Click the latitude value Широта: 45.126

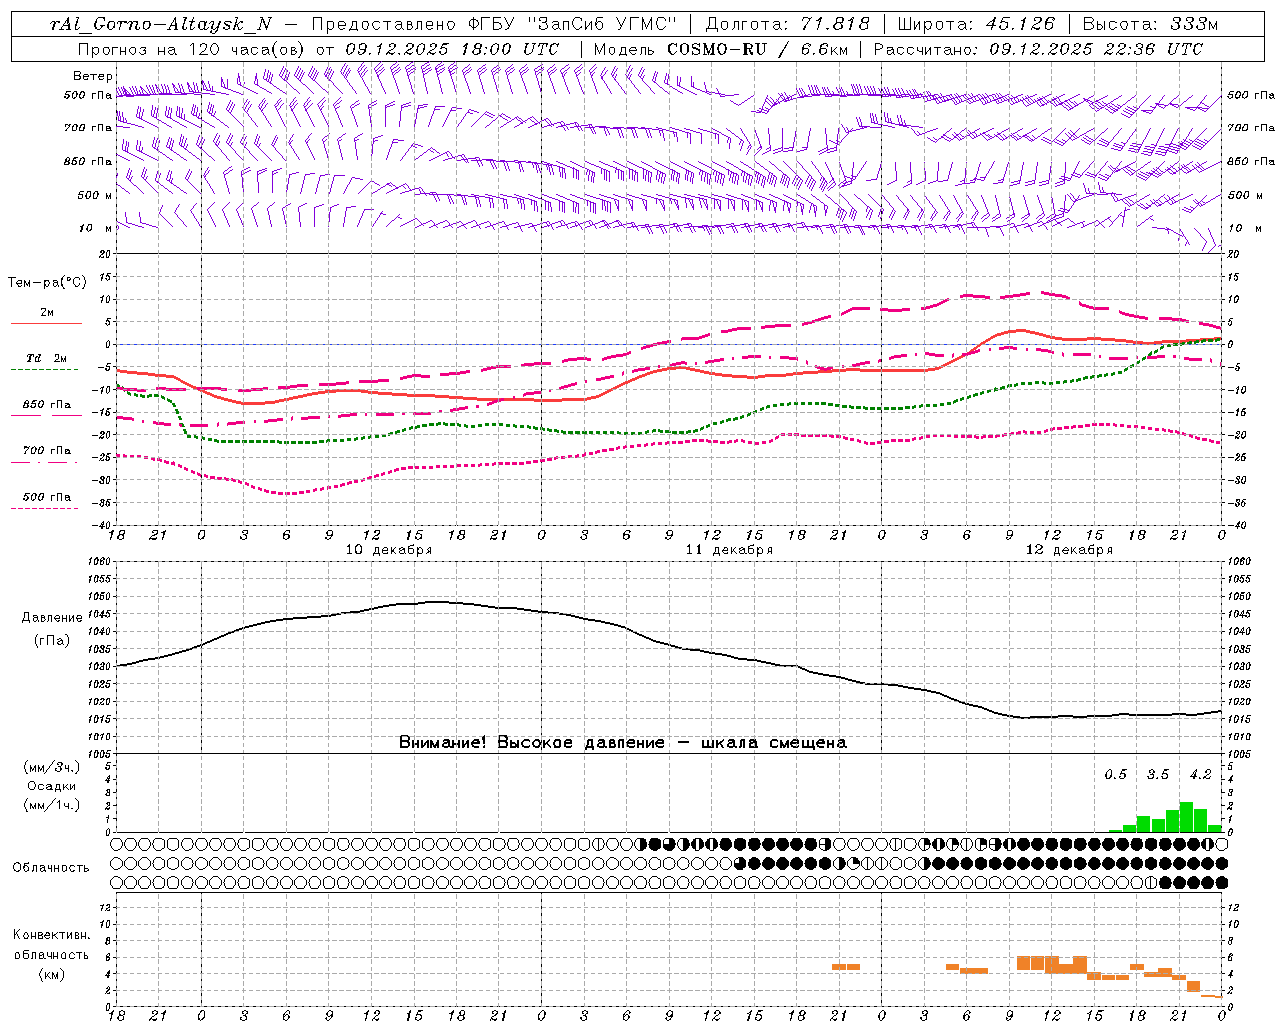pos(976,24)
